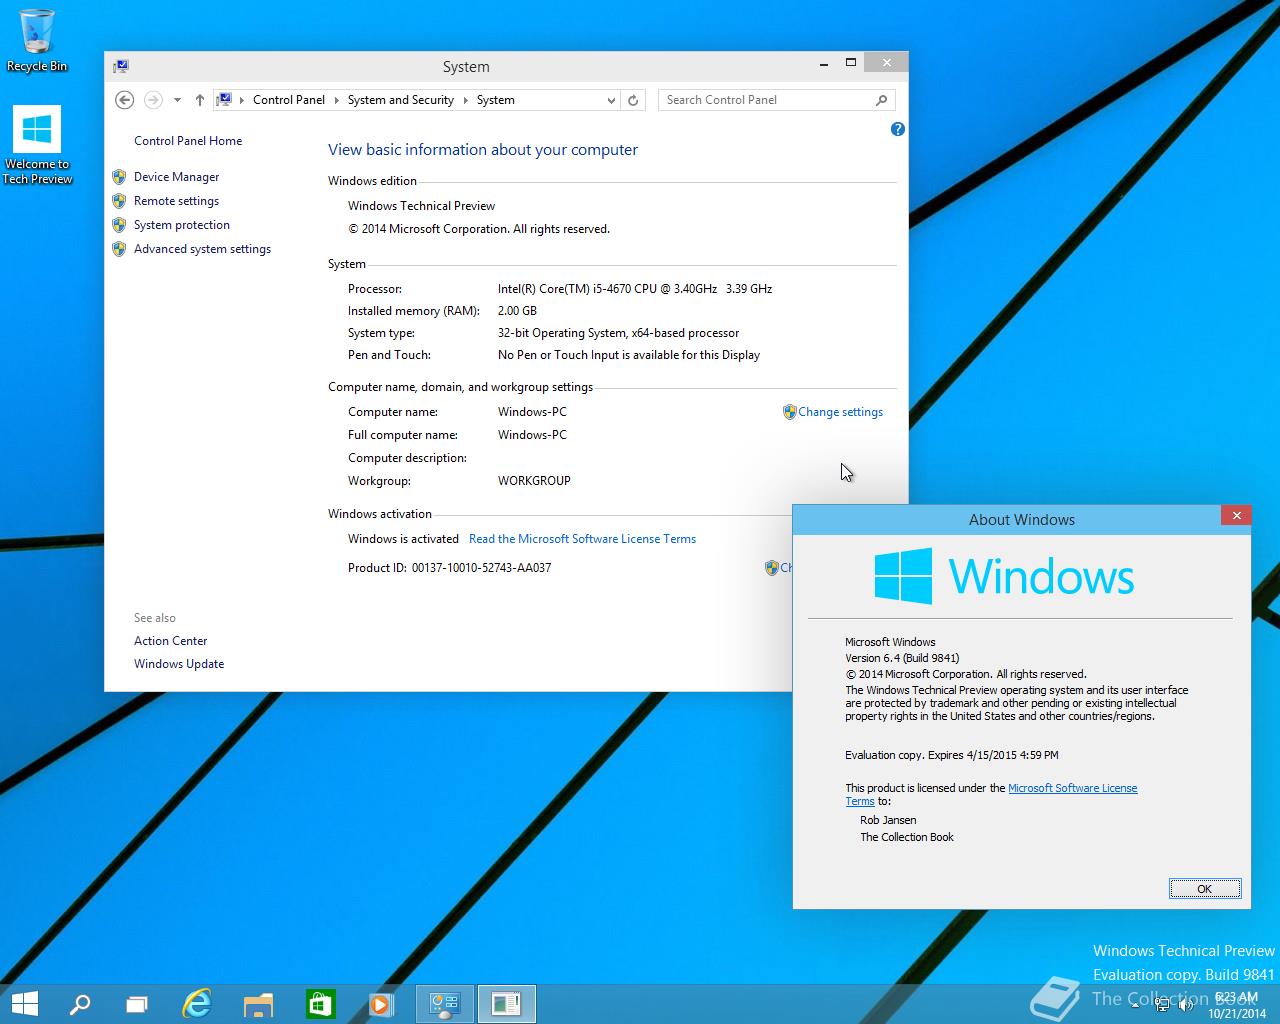Image resolution: width=1280 pixels, height=1024 pixels.
Task: Click shield icon beside Advanced system settings
Action: [x=119, y=249]
